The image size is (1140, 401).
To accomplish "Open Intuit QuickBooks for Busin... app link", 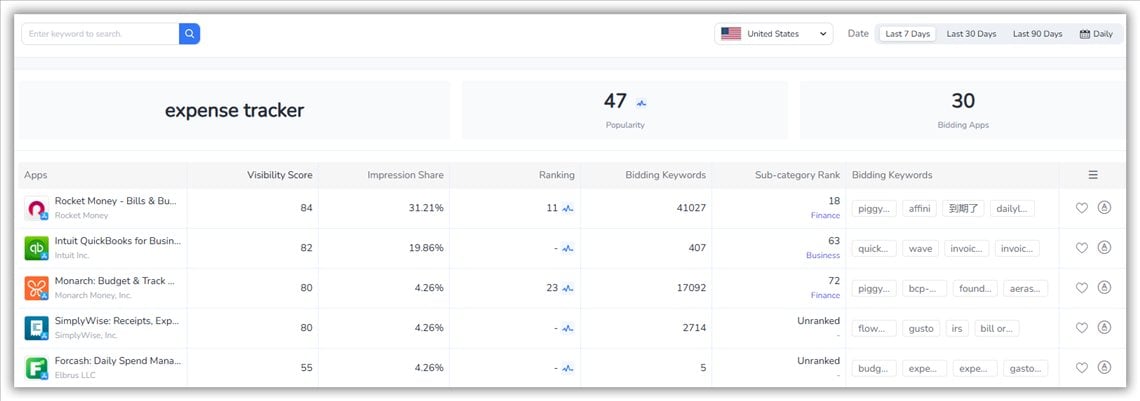I will point(118,241).
